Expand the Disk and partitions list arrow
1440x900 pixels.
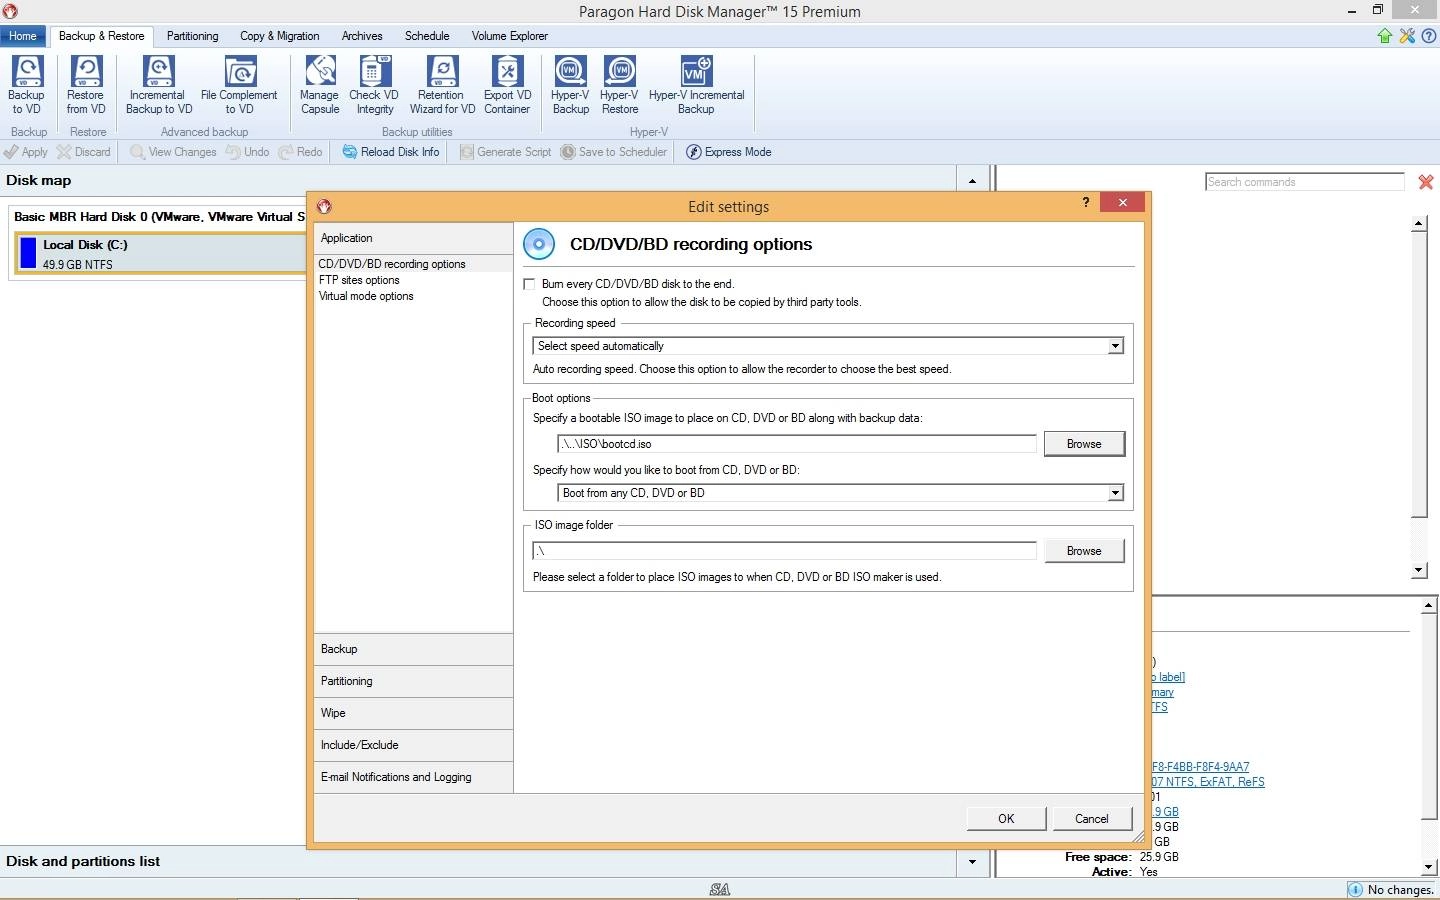pyautogui.click(x=972, y=862)
